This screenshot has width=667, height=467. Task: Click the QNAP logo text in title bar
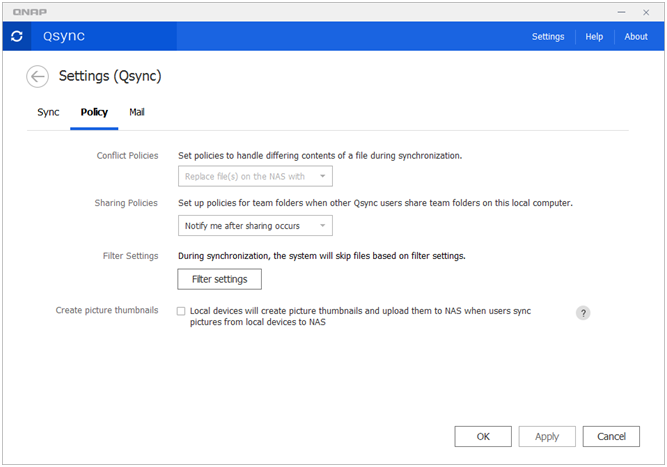[x=30, y=12]
